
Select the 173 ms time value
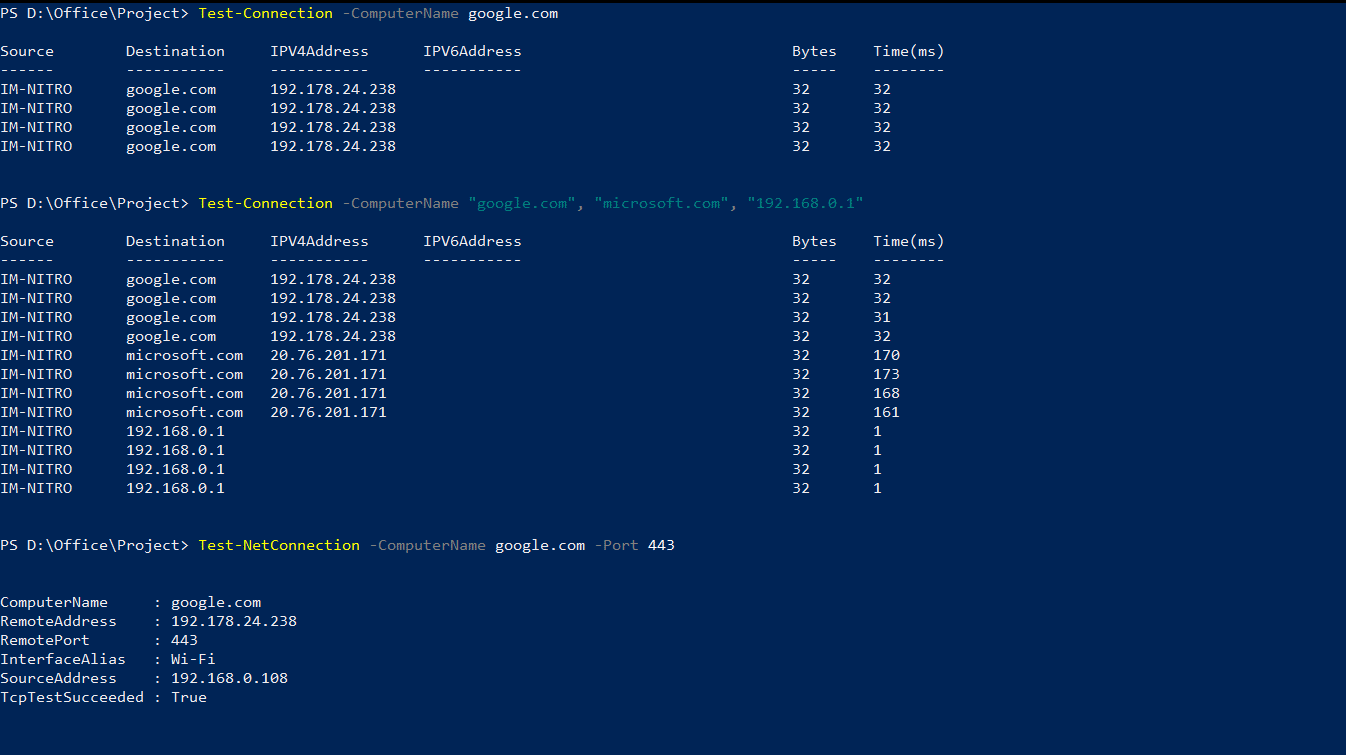tap(886, 374)
